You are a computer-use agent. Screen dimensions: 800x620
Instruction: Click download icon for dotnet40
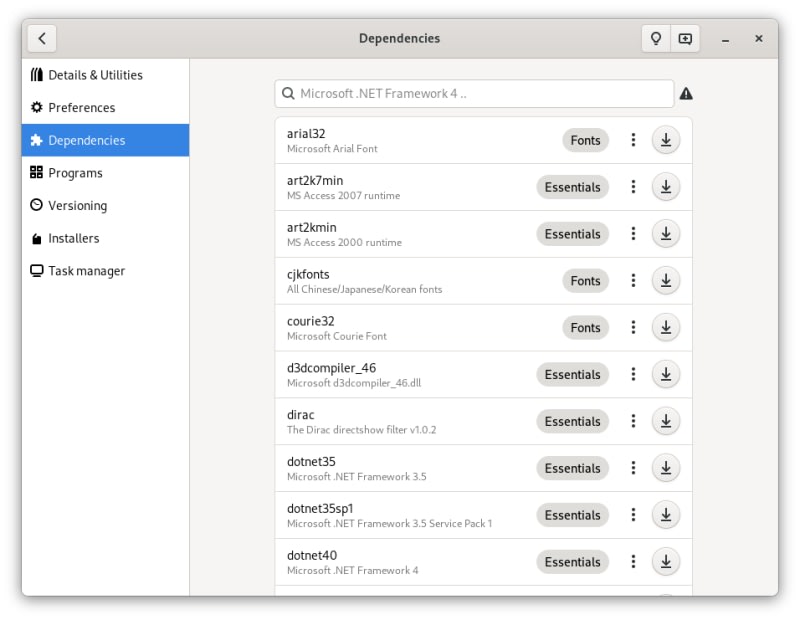pyautogui.click(x=666, y=562)
